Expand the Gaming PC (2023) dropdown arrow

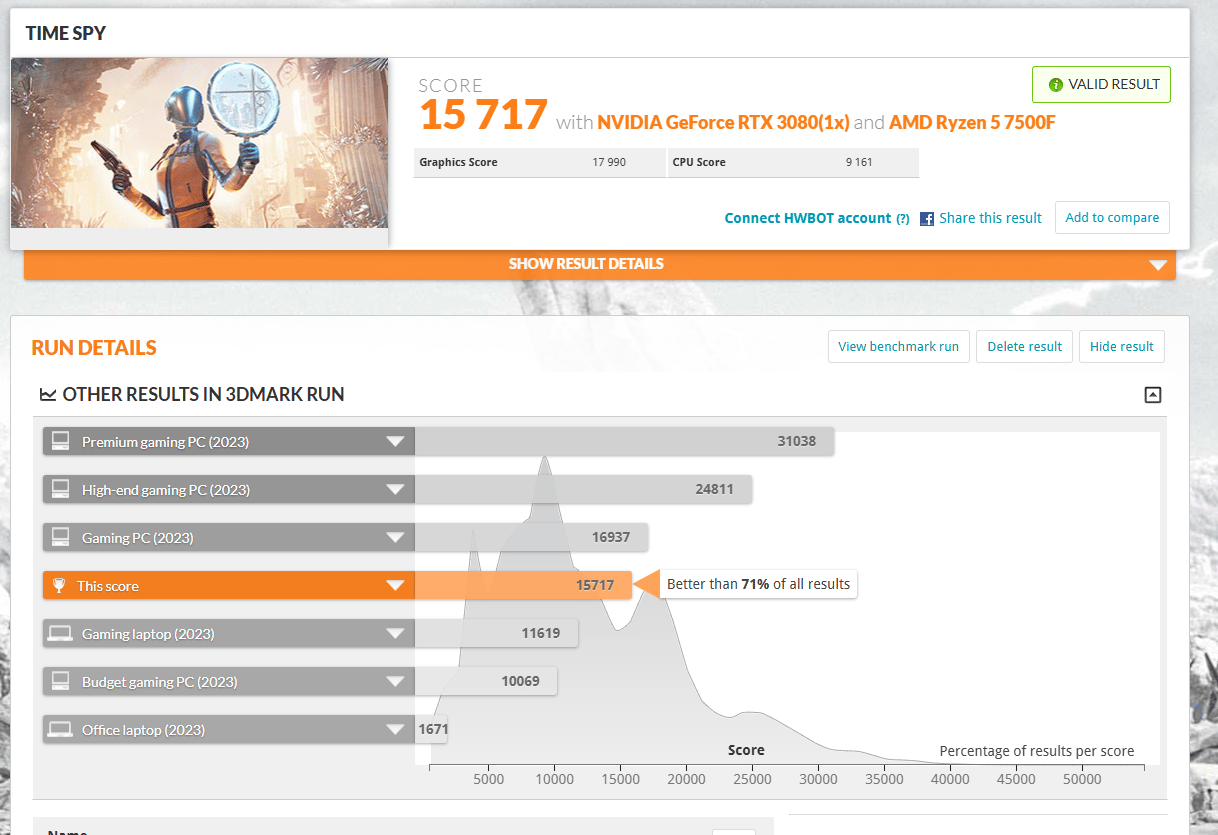(x=396, y=538)
